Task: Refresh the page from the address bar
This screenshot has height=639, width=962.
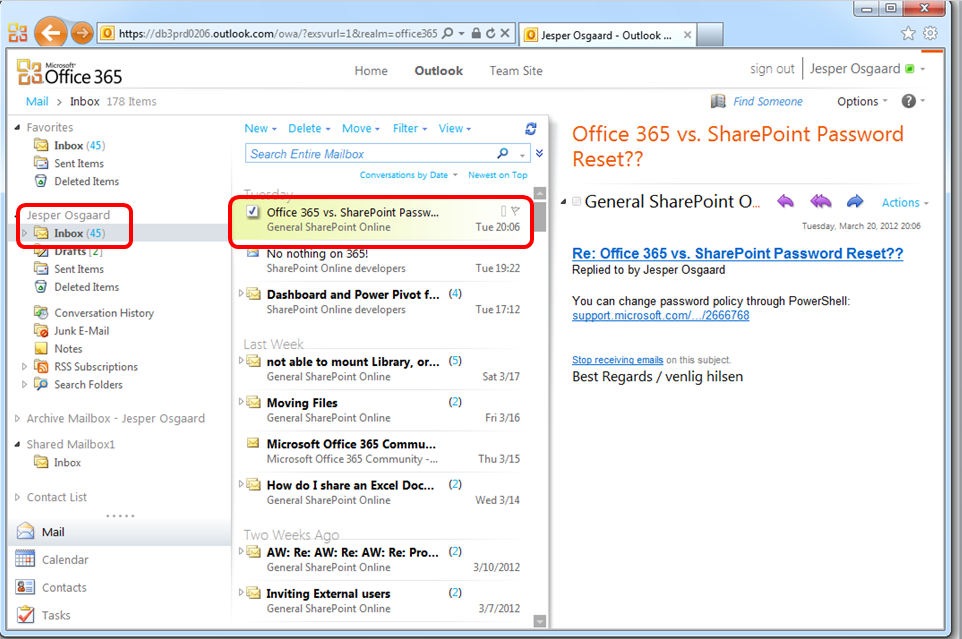Action: point(491,33)
